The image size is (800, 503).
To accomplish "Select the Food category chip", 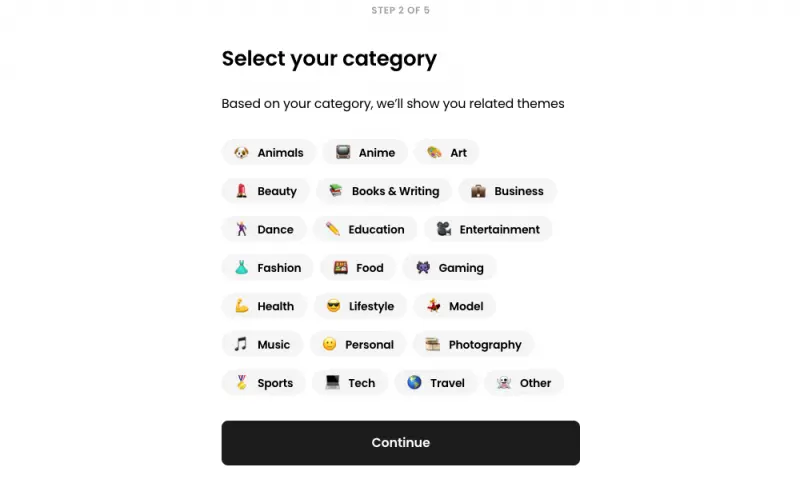I will pyautogui.click(x=358, y=268).
